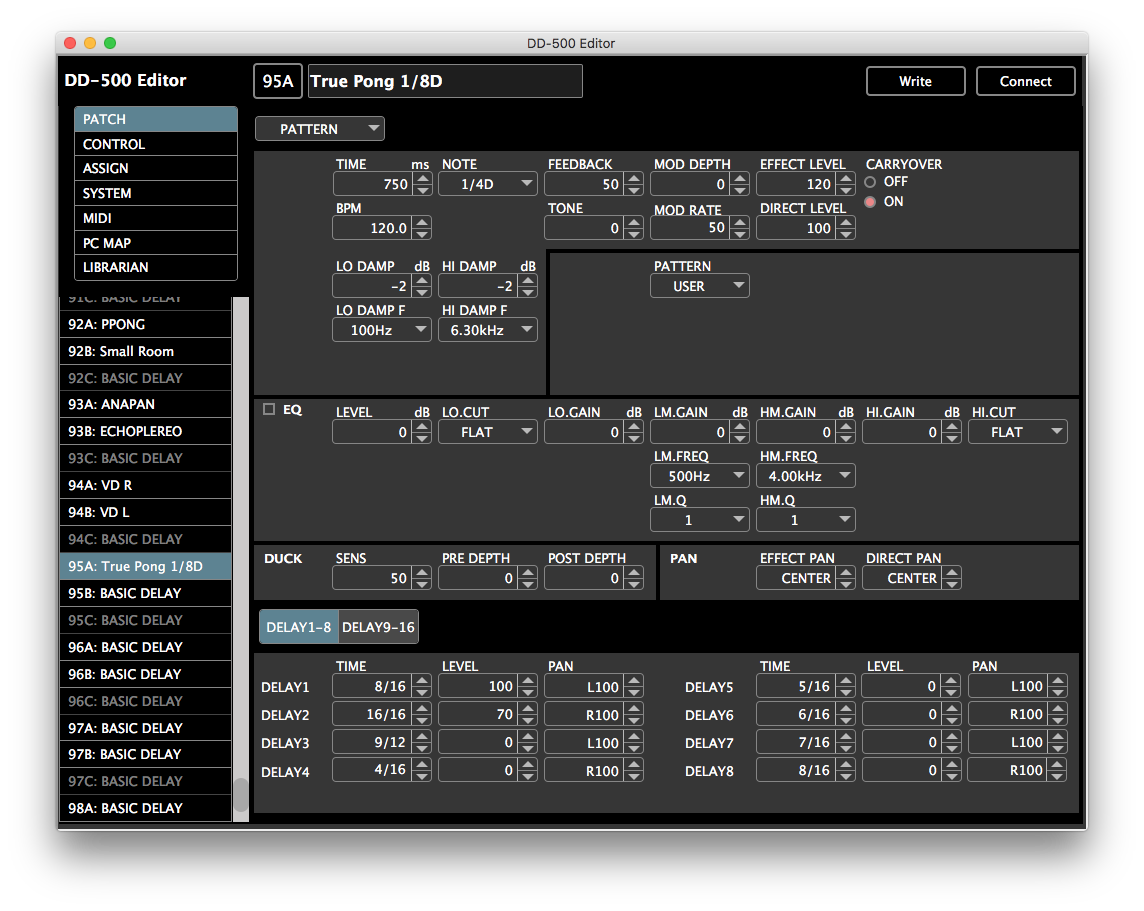This screenshot has width=1144, height=911.
Task: Select the PATCH menu item
Action: (x=155, y=119)
